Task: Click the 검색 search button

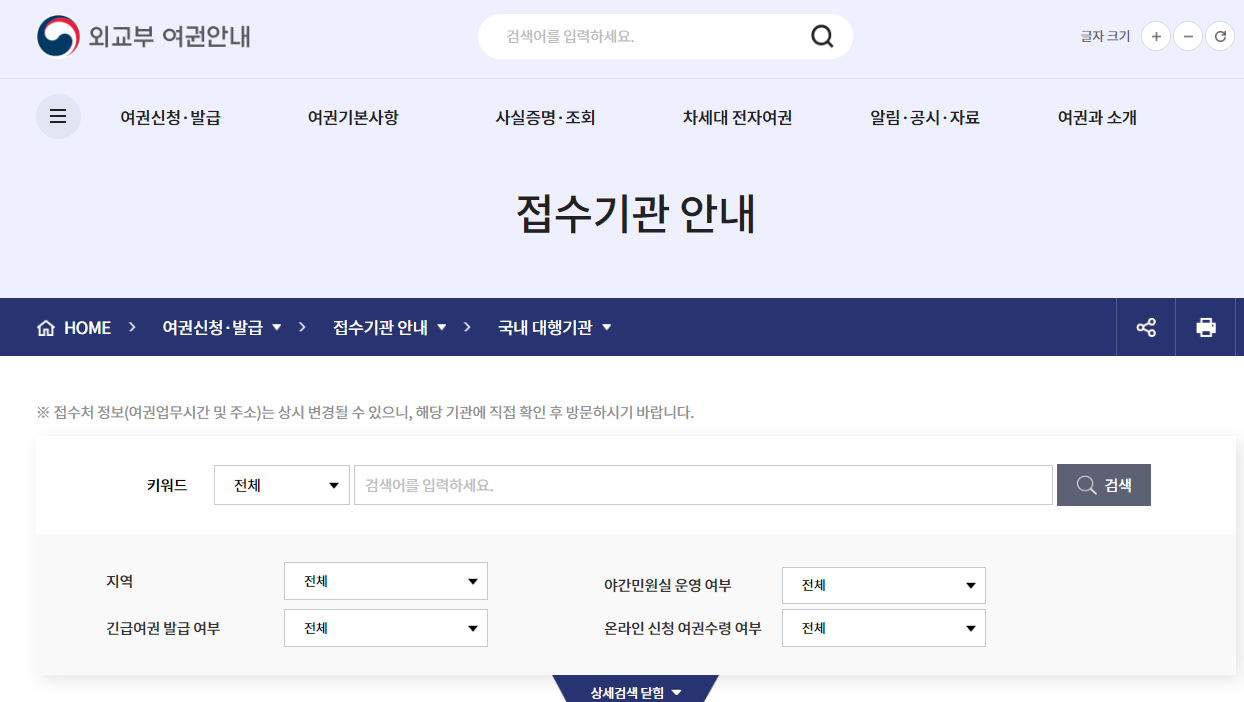Action: coord(1103,485)
